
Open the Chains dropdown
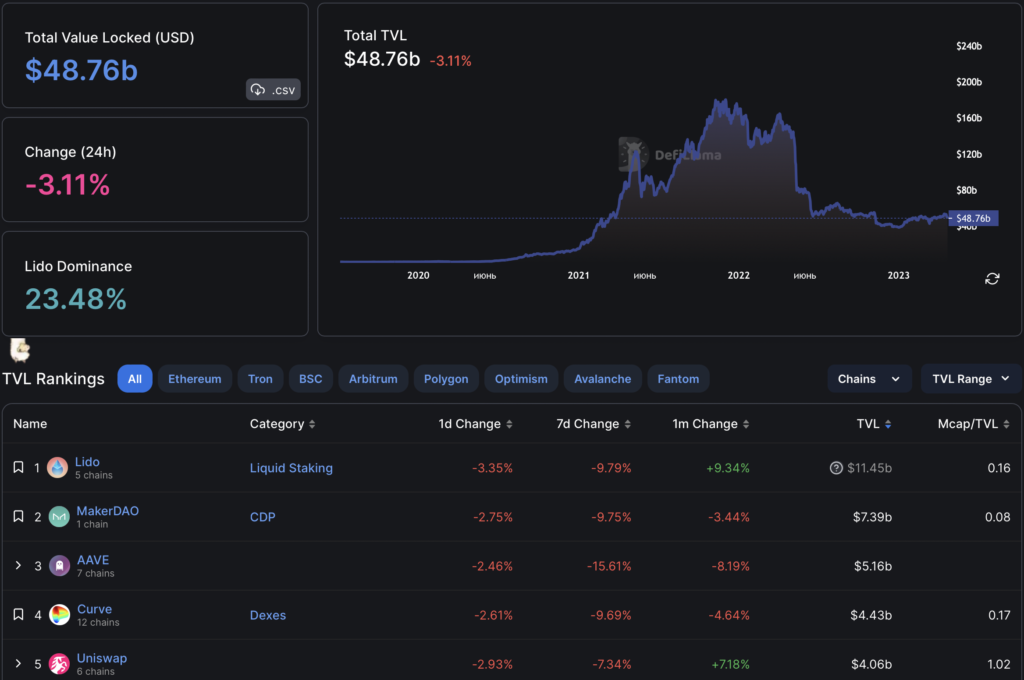coord(869,379)
